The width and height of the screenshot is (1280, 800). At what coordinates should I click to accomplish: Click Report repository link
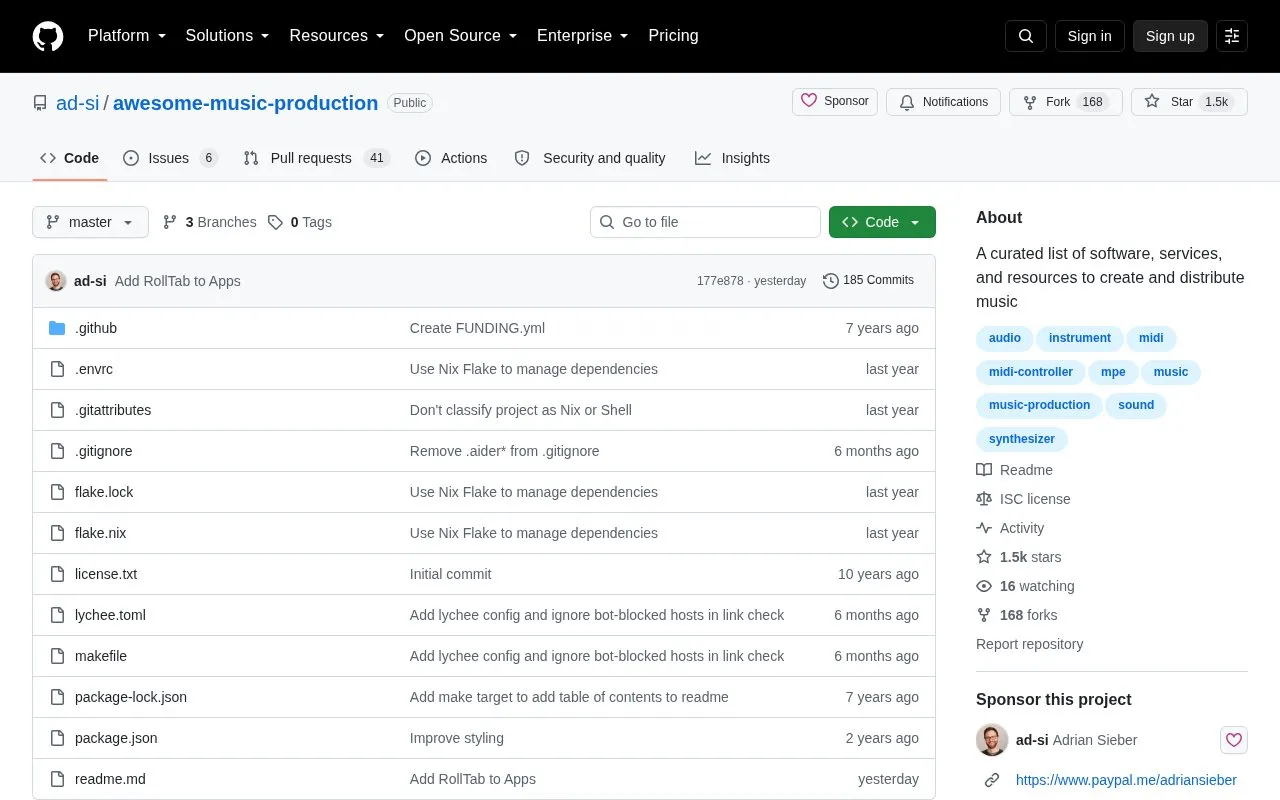pyautogui.click(x=1029, y=644)
